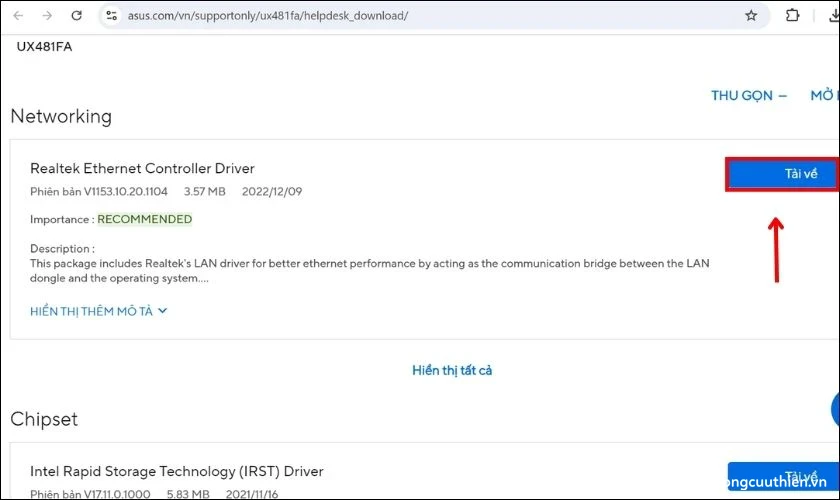Screen dimensions: 840x500
Task: Go forward in browser history
Action: pyautogui.click(x=47, y=16)
